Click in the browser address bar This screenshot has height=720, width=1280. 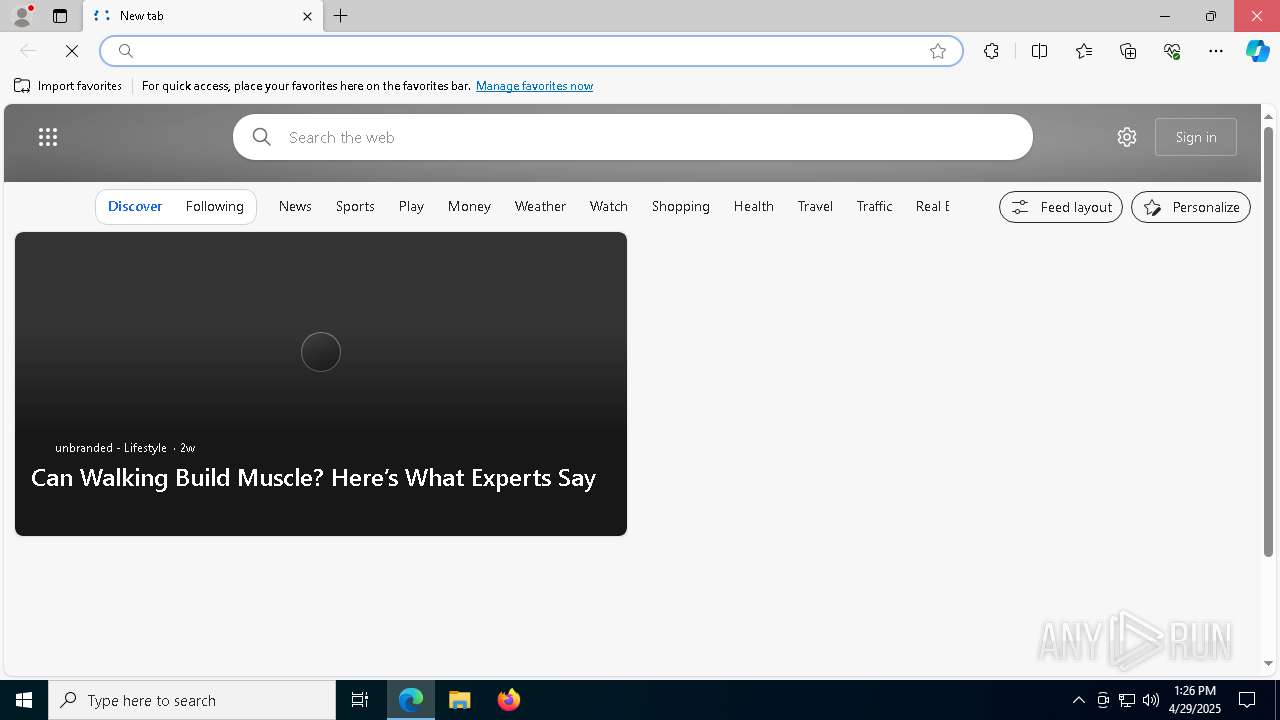pyautogui.click(x=531, y=51)
